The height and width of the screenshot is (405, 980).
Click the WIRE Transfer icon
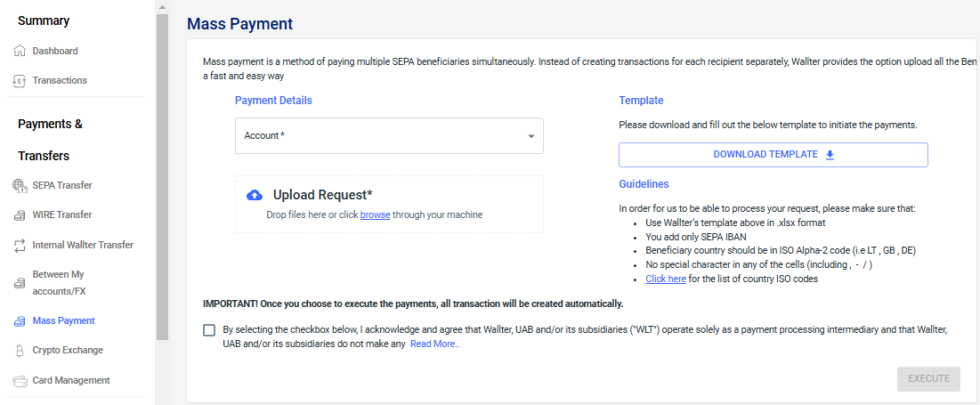point(18,215)
